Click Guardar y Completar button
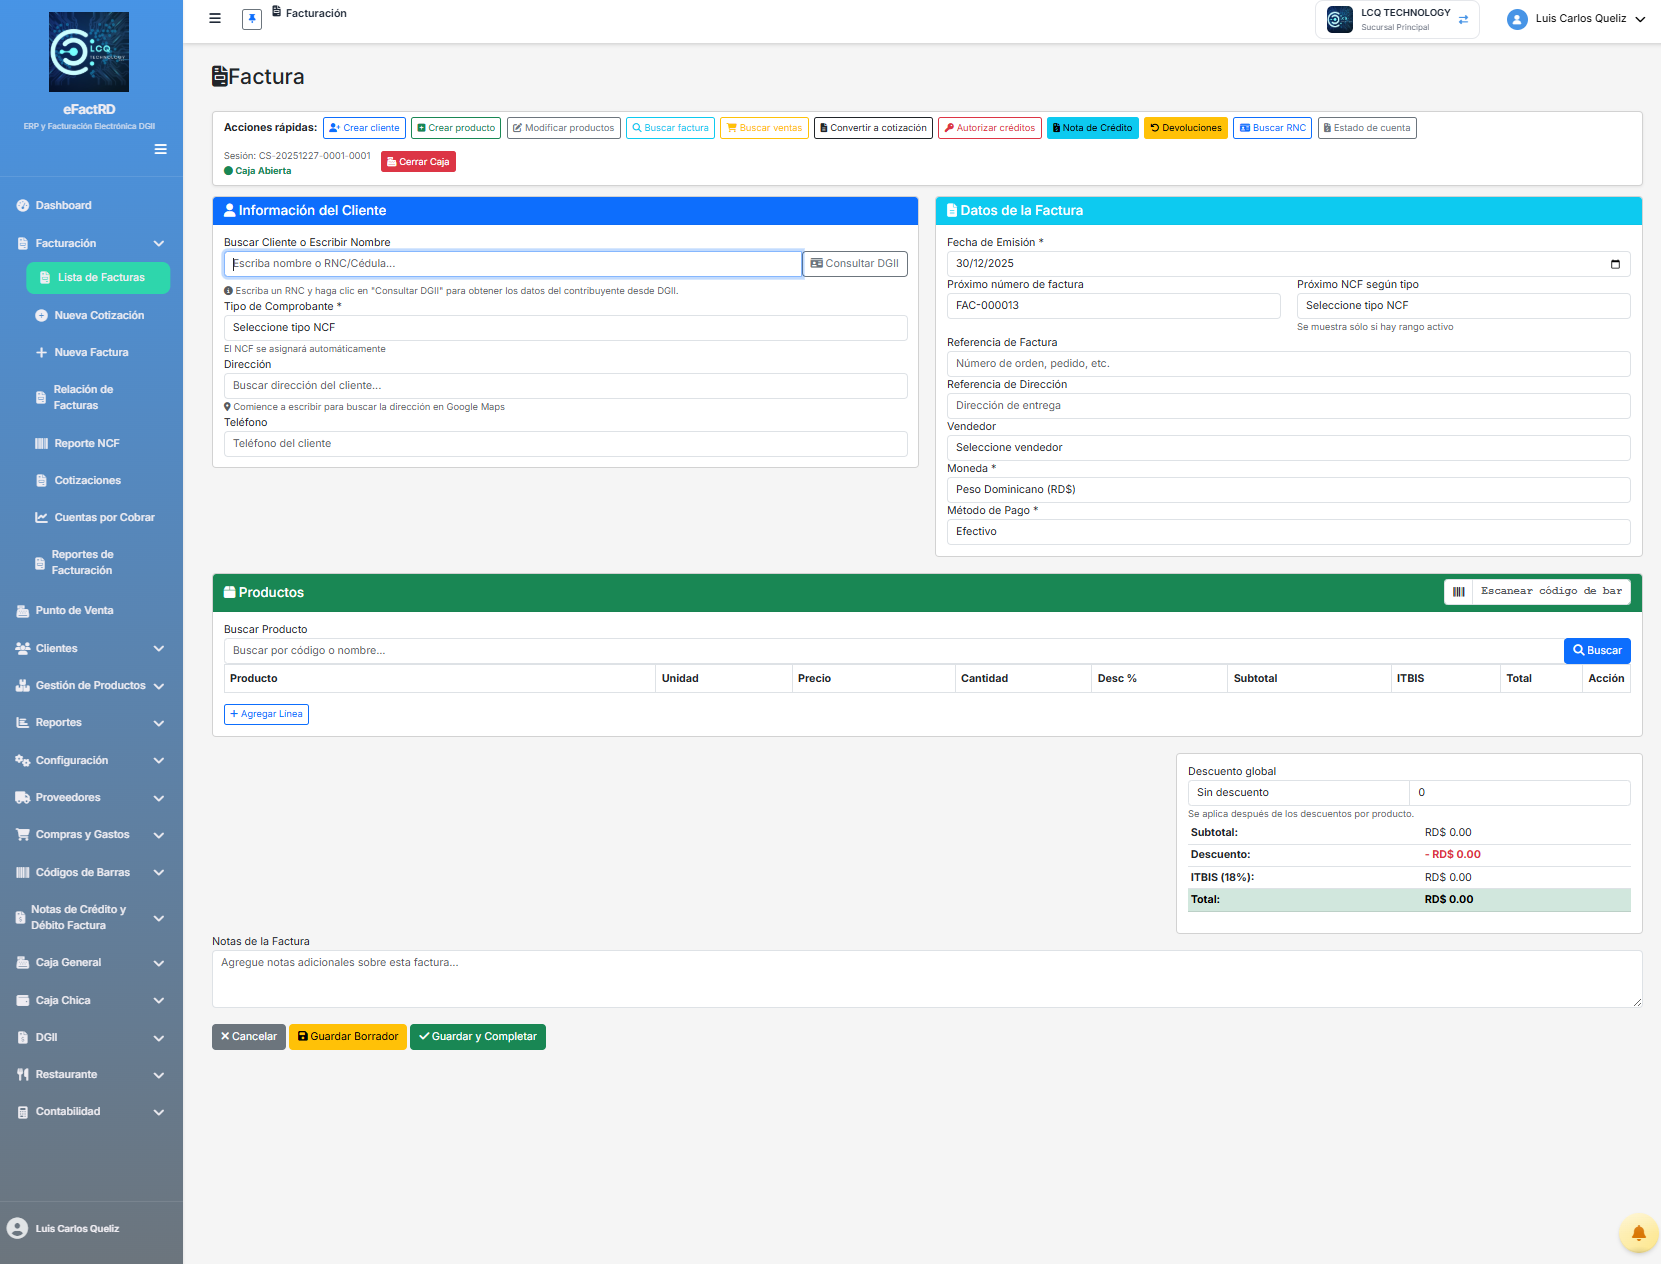The width and height of the screenshot is (1661, 1264). (x=477, y=1037)
